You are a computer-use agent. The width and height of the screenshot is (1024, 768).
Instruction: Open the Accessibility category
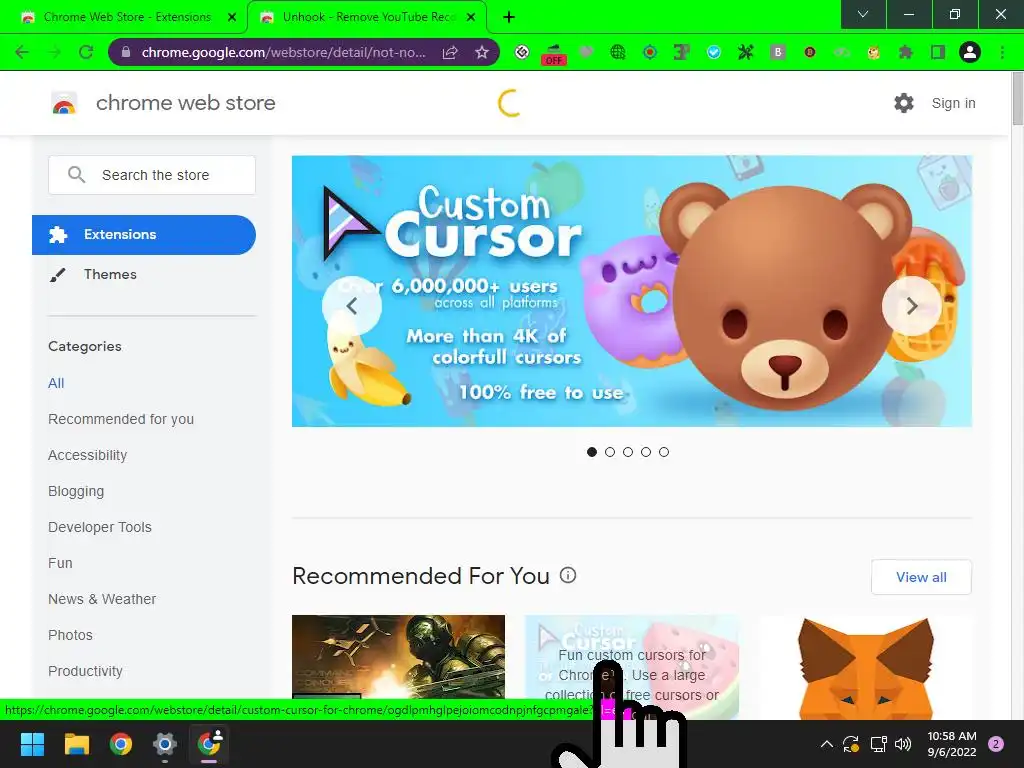pyautogui.click(x=88, y=455)
